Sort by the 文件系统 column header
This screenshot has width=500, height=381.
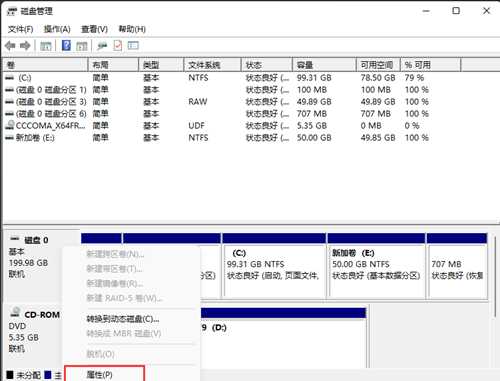pos(212,65)
